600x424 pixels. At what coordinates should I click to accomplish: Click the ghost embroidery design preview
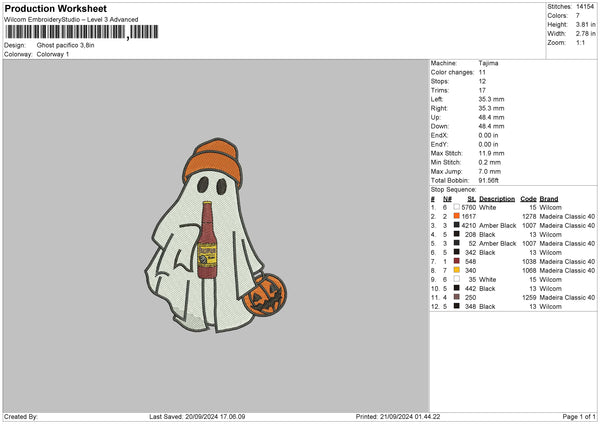[x=215, y=235]
